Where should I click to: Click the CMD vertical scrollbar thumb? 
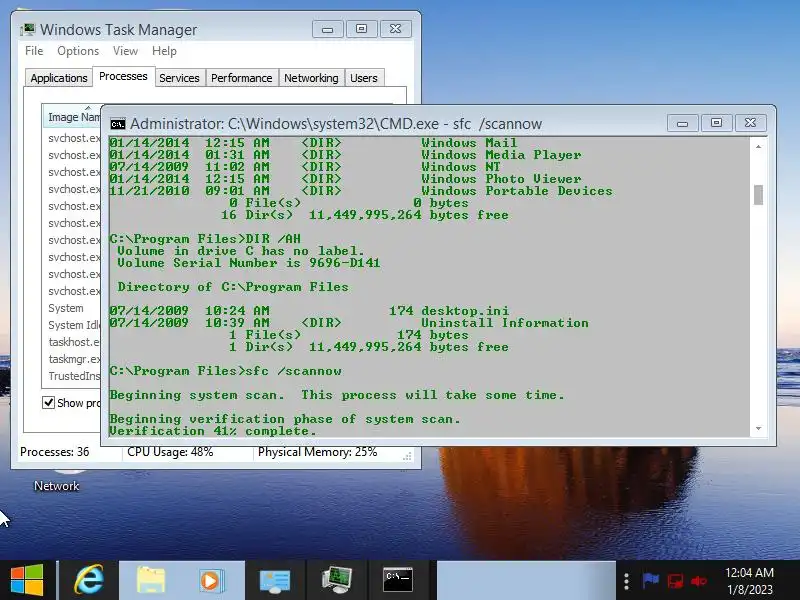point(759,195)
